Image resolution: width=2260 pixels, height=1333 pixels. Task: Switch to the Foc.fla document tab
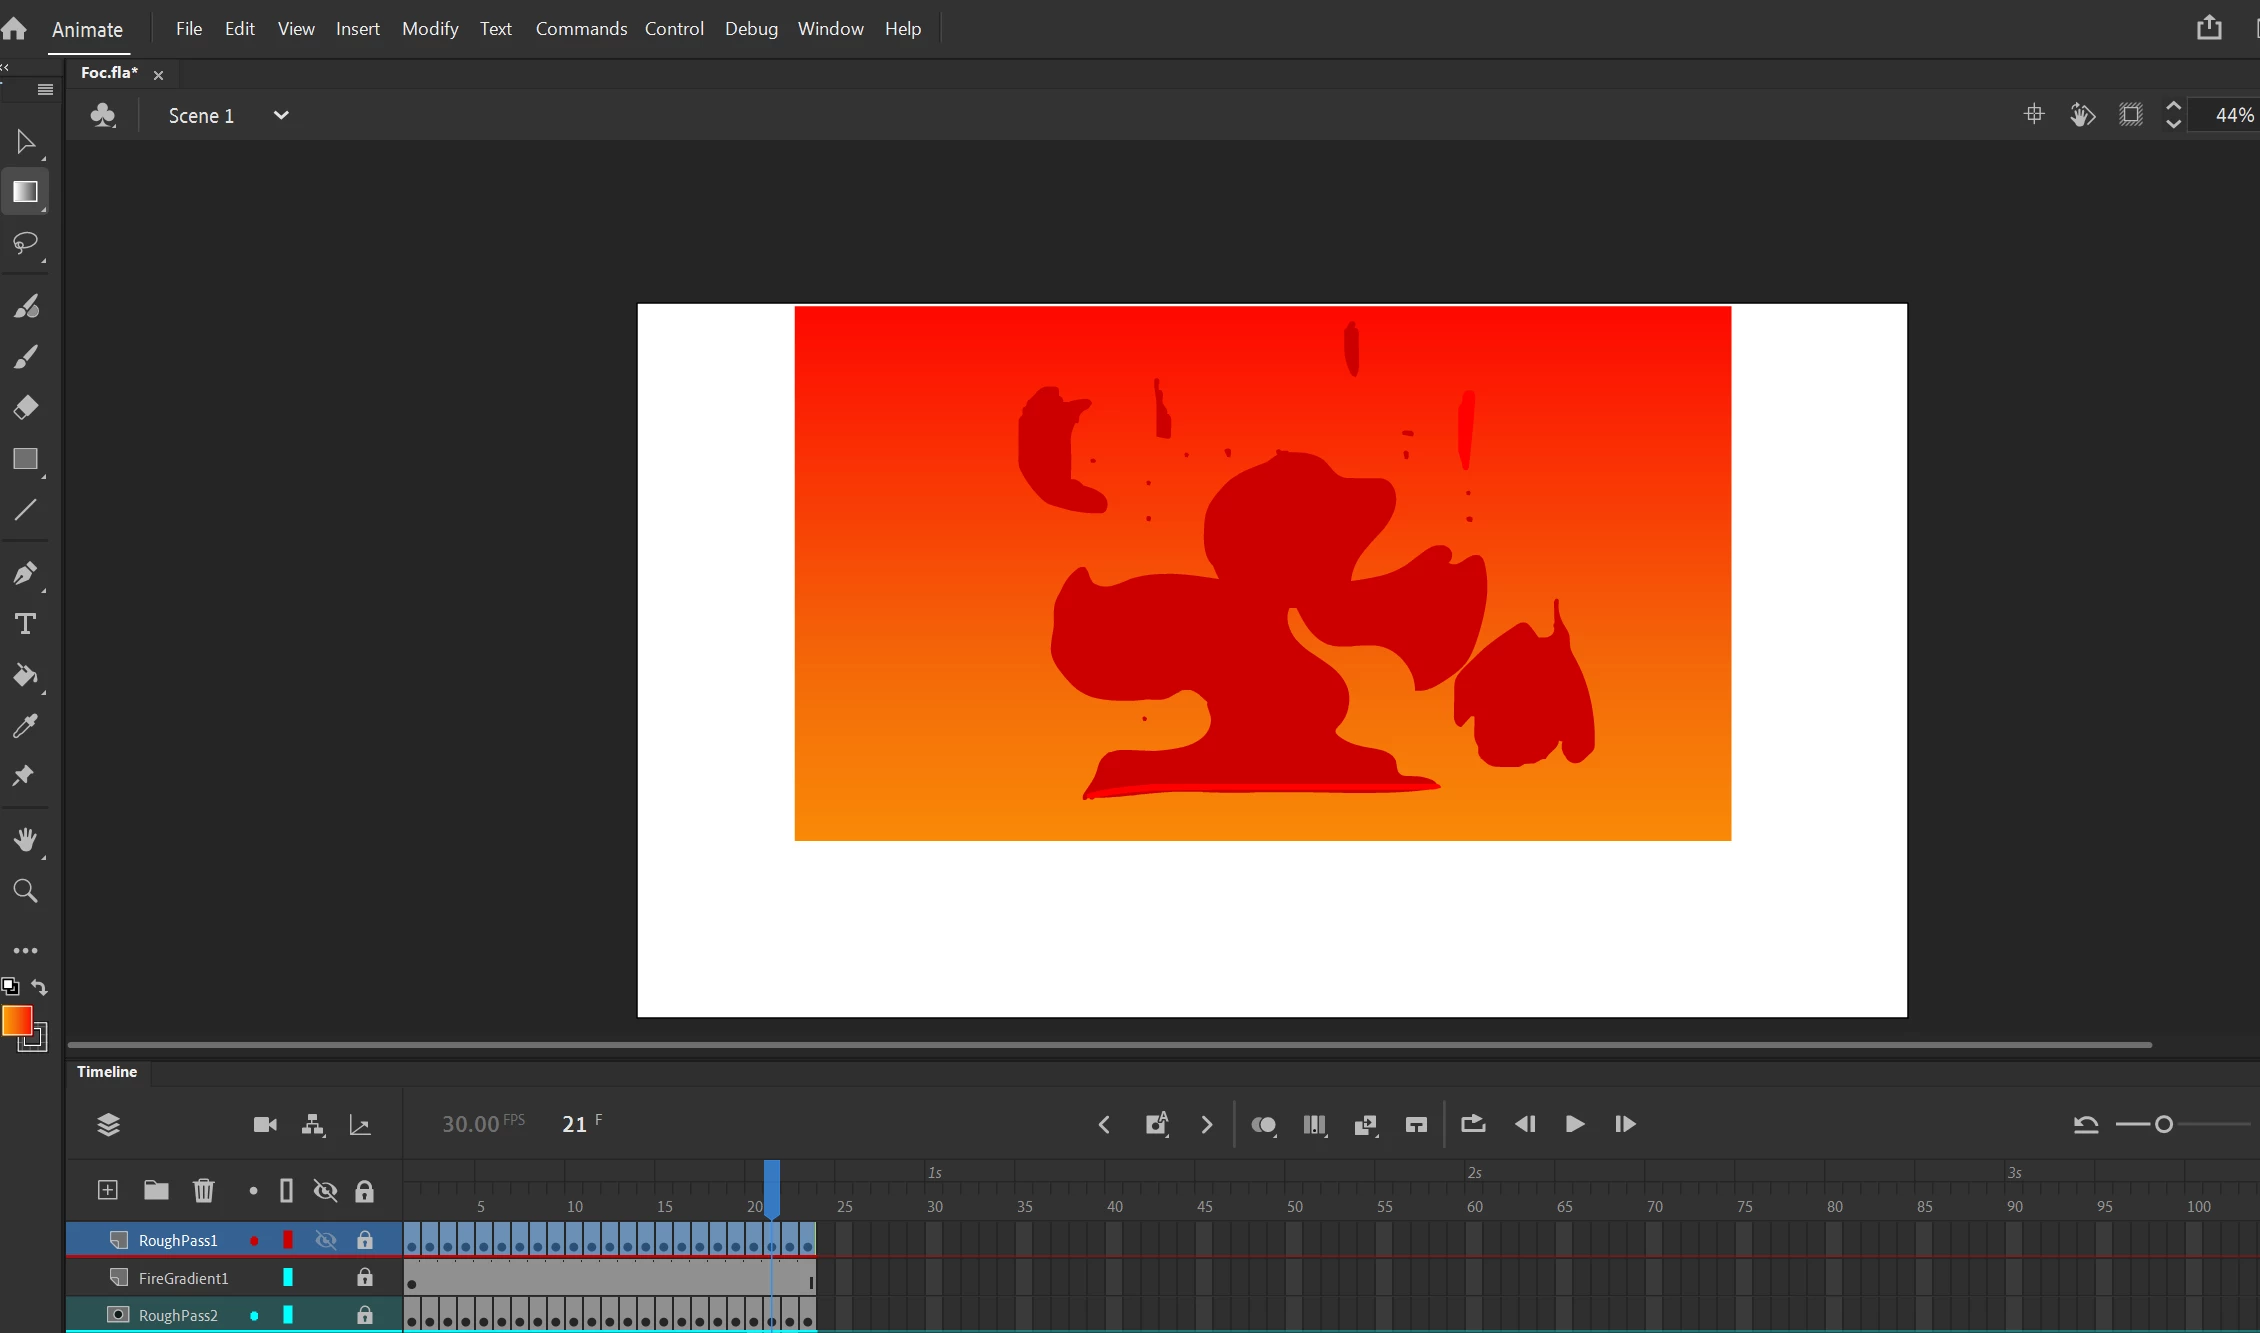tap(109, 73)
